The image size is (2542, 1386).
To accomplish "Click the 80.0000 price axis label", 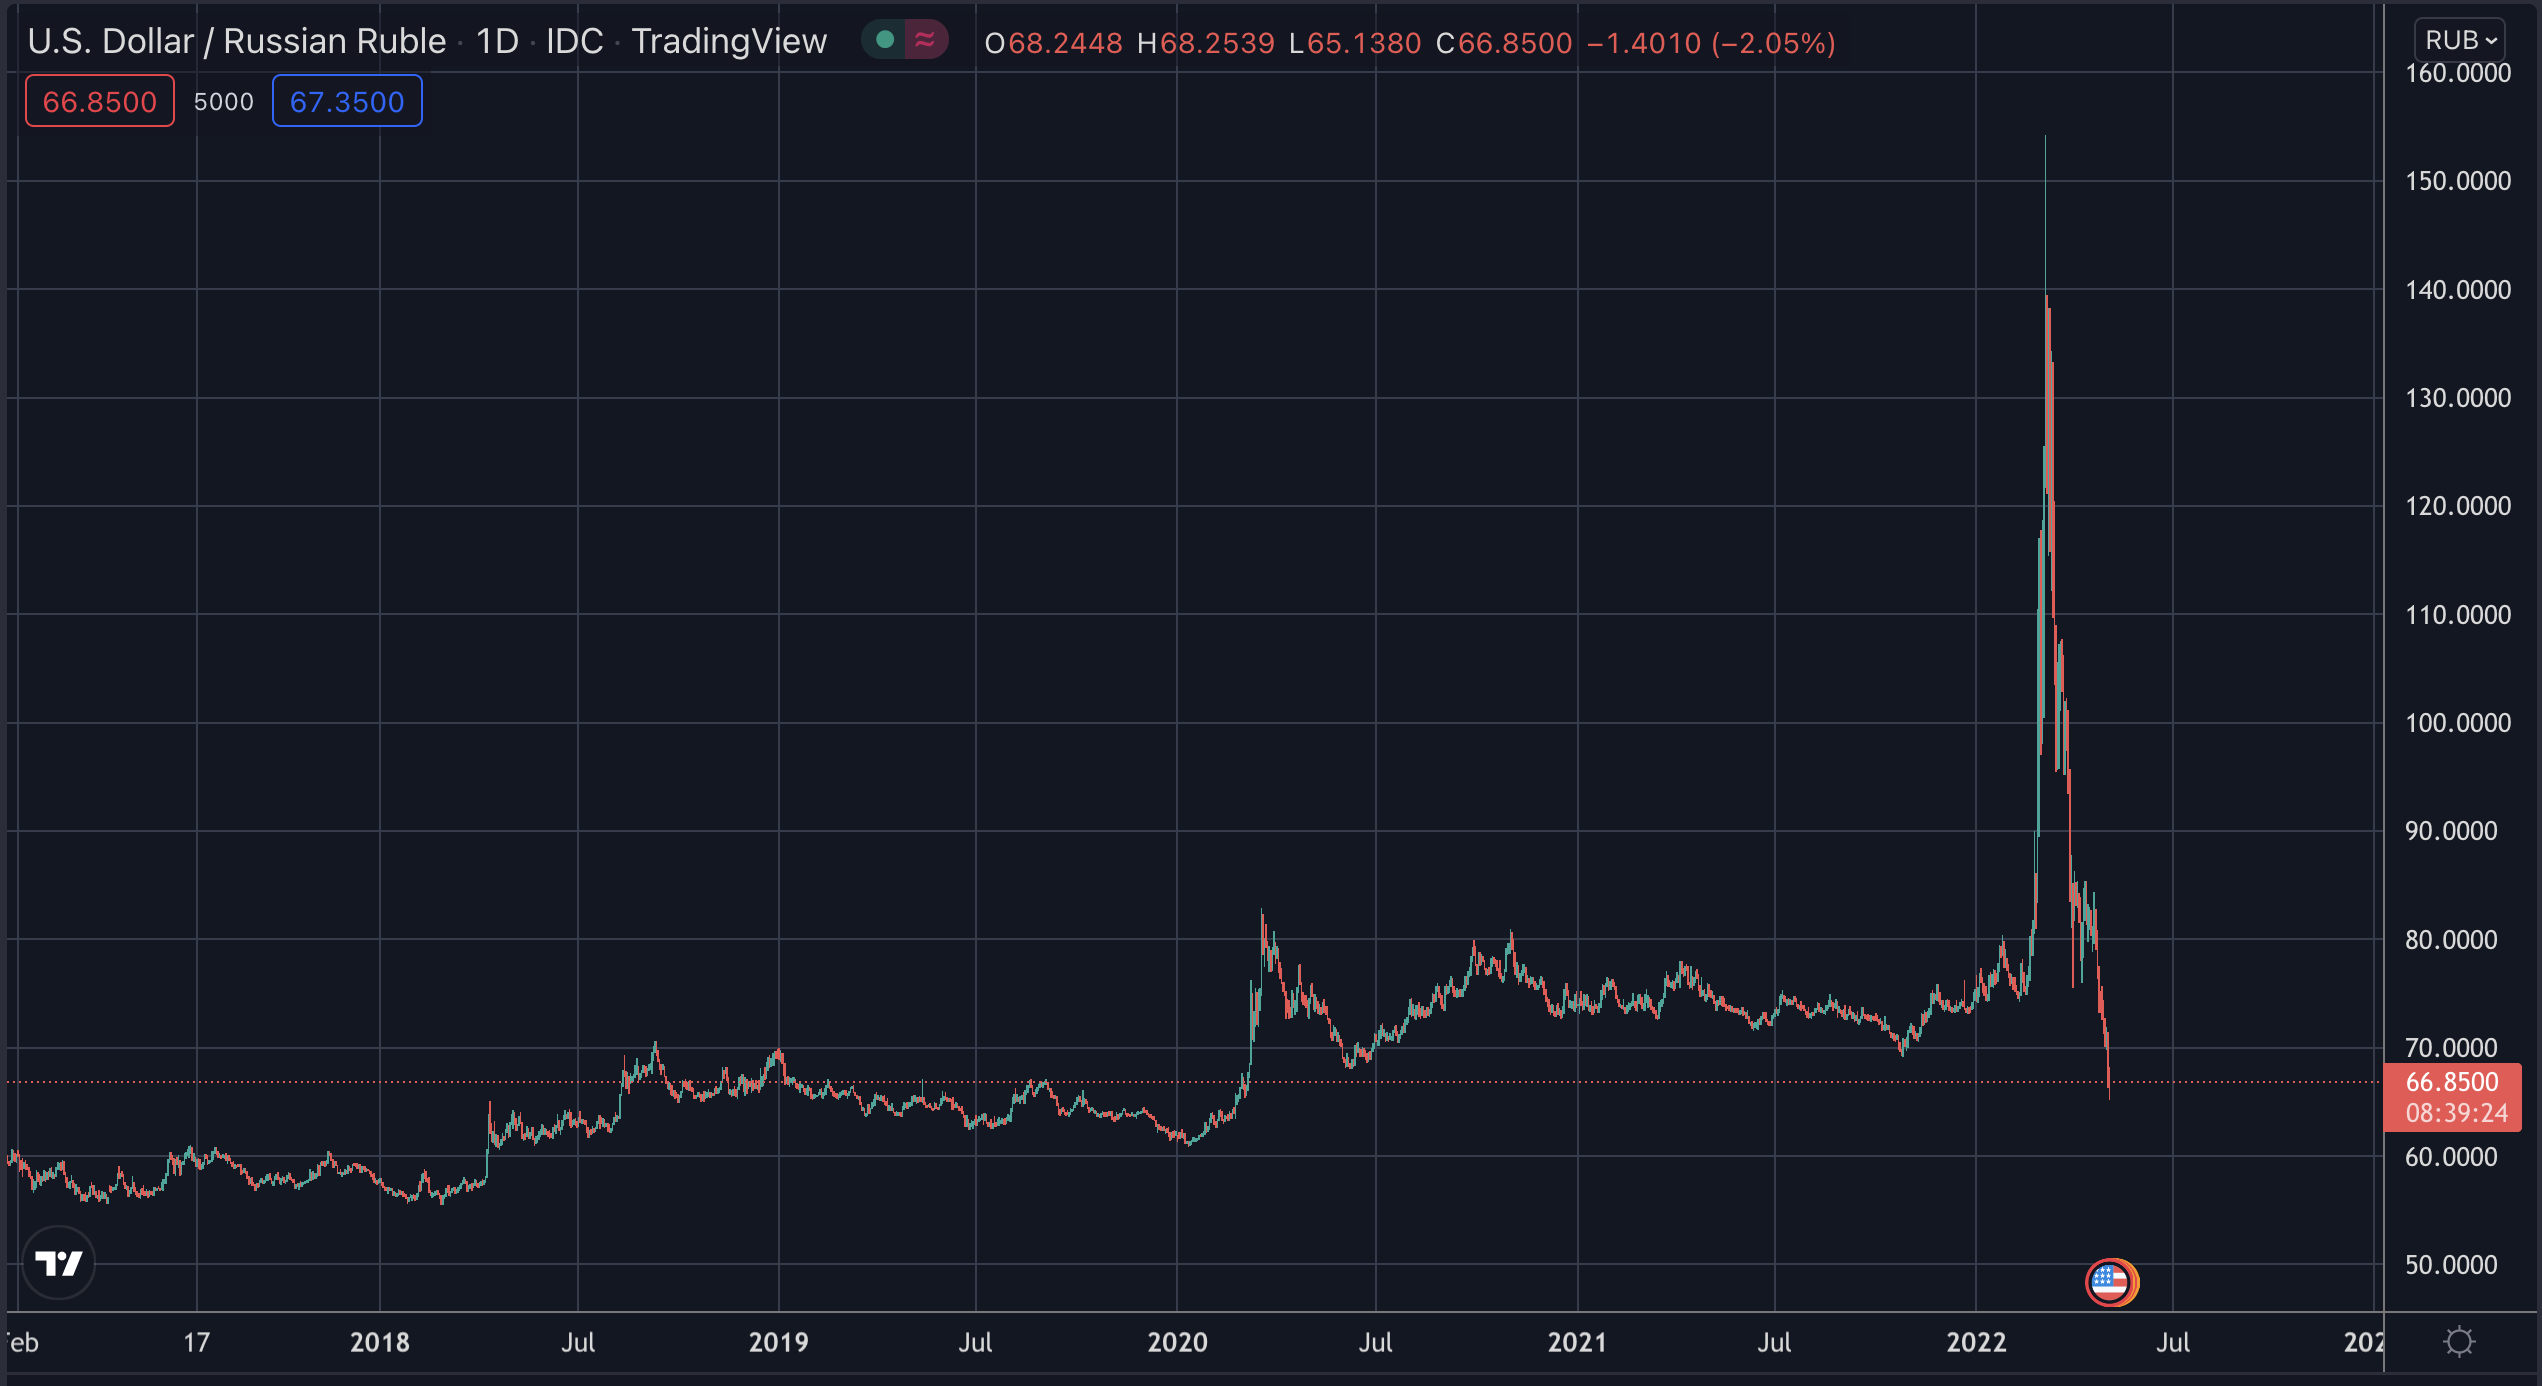I will click(x=2451, y=940).
